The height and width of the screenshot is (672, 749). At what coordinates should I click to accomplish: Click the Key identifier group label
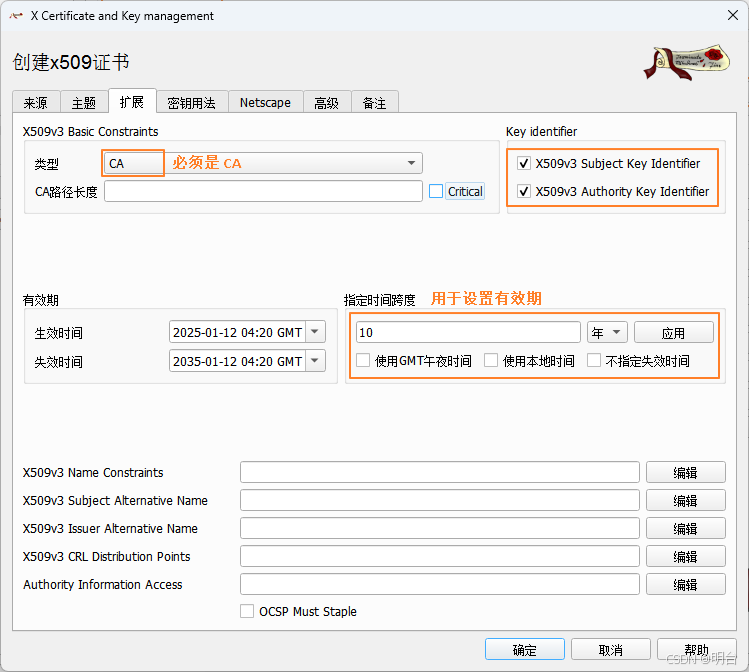[542, 132]
